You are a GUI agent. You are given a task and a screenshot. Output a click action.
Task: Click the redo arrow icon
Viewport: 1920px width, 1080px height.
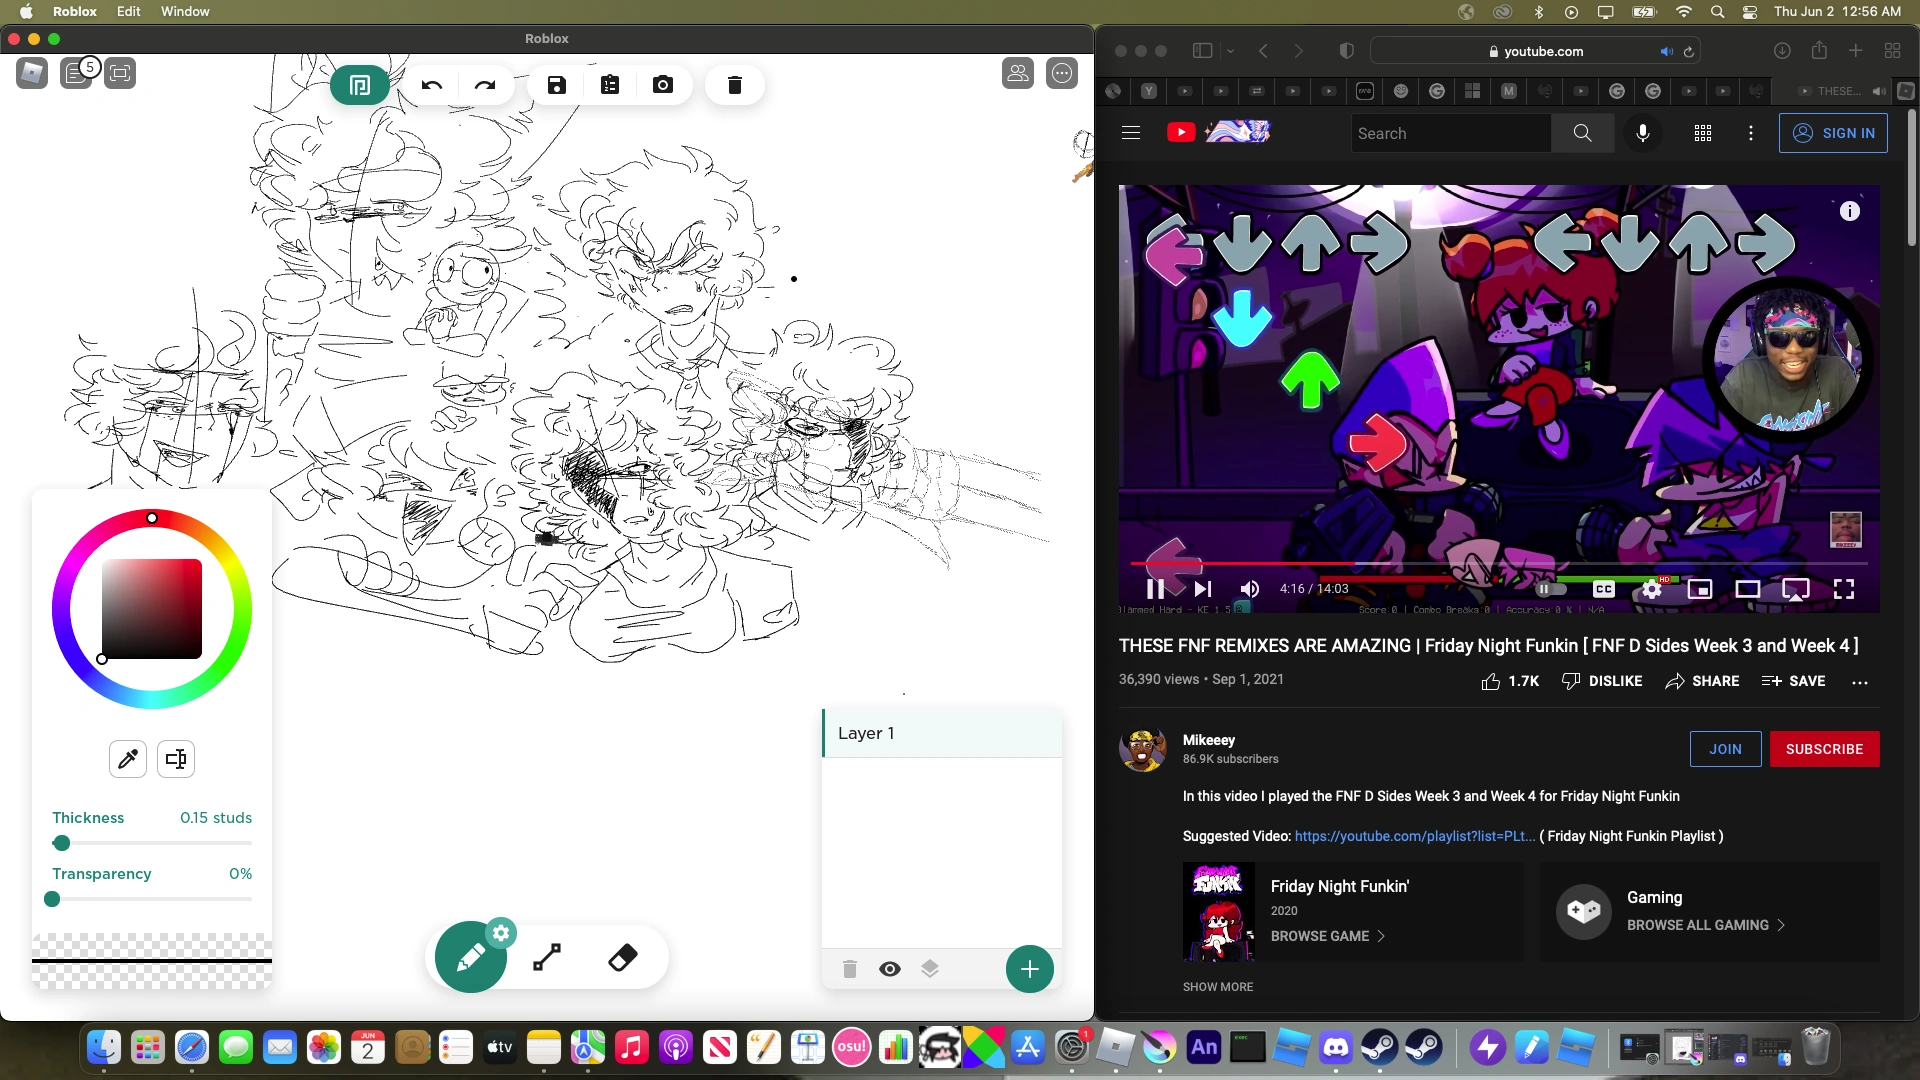[485, 85]
